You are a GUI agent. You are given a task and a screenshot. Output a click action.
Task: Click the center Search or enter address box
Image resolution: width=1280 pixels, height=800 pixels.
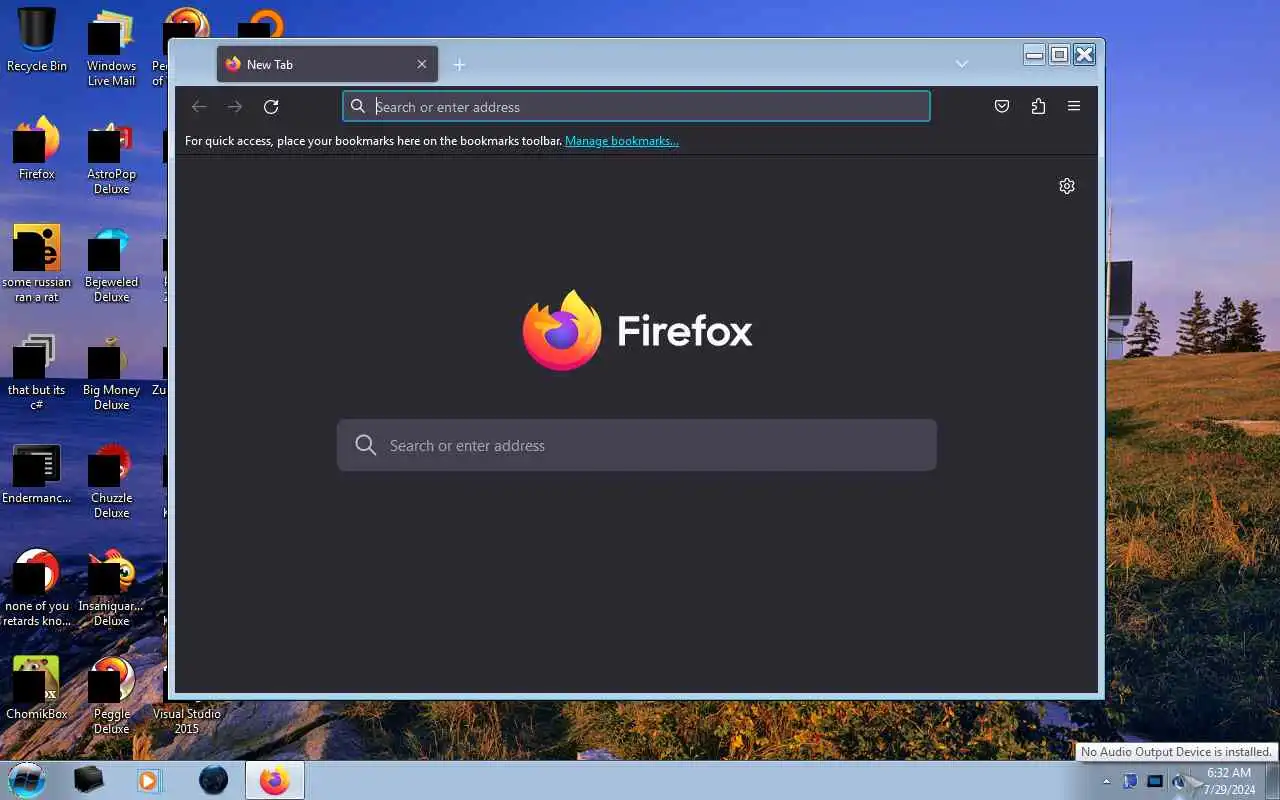(x=637, y=445)
